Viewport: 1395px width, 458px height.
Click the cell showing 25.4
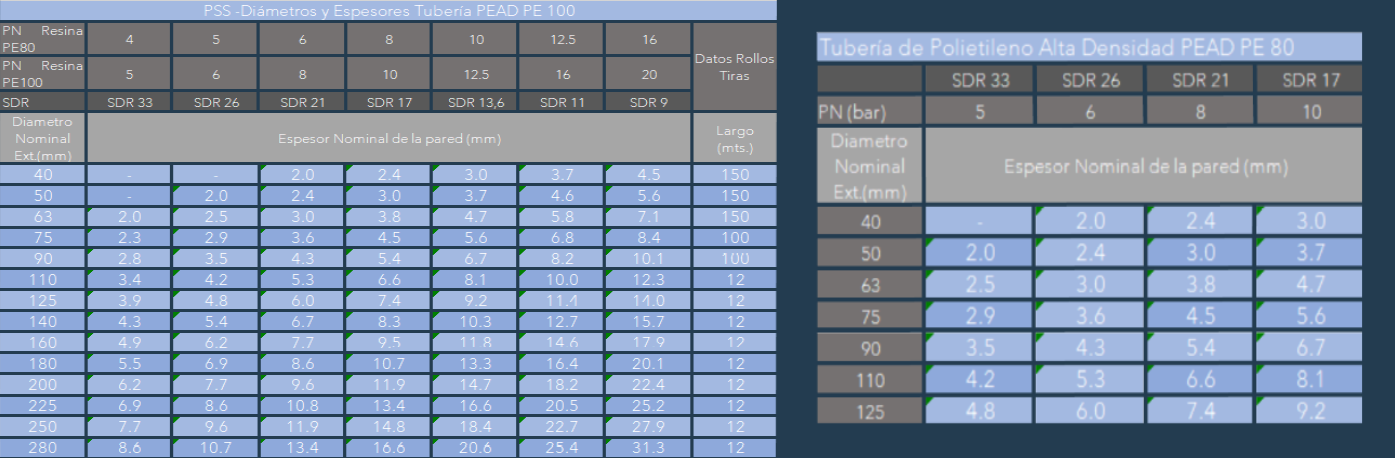[561, 449]
